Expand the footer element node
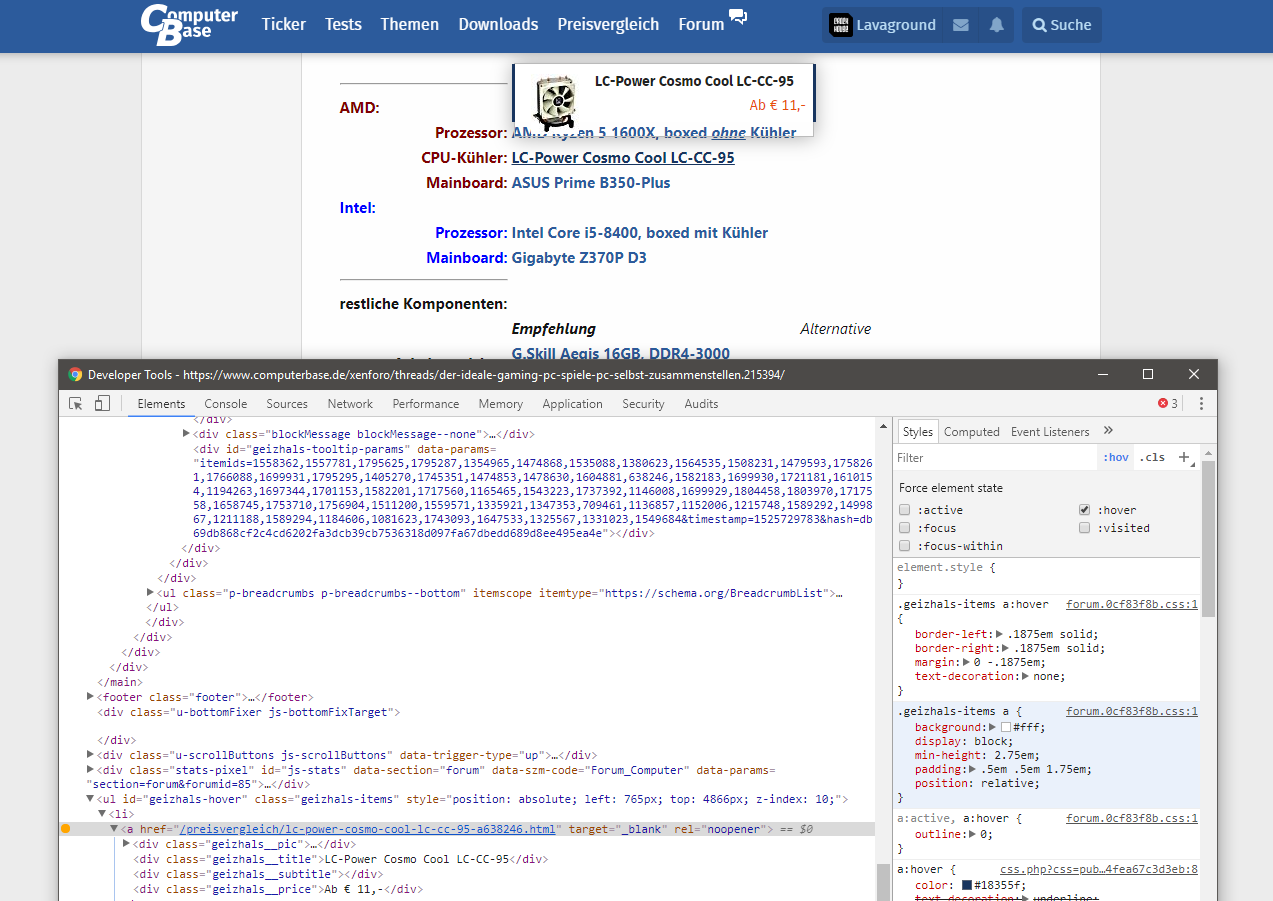Viewport: 1273px width, 901px height. coord(91,697)
